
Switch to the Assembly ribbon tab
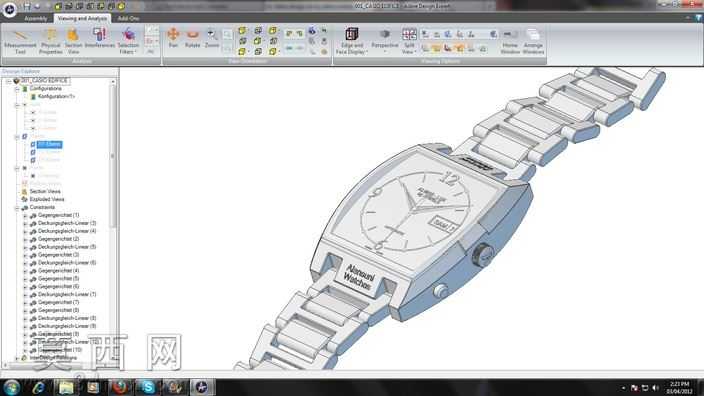point(35,18)
